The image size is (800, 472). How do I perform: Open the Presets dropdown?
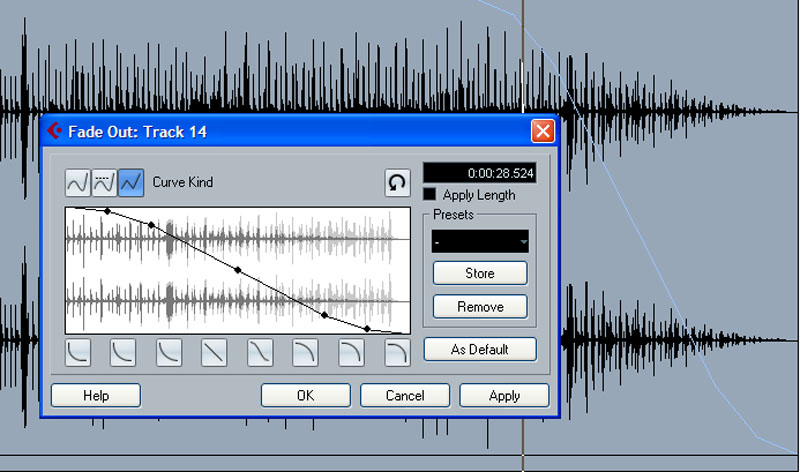pos(480,241)
